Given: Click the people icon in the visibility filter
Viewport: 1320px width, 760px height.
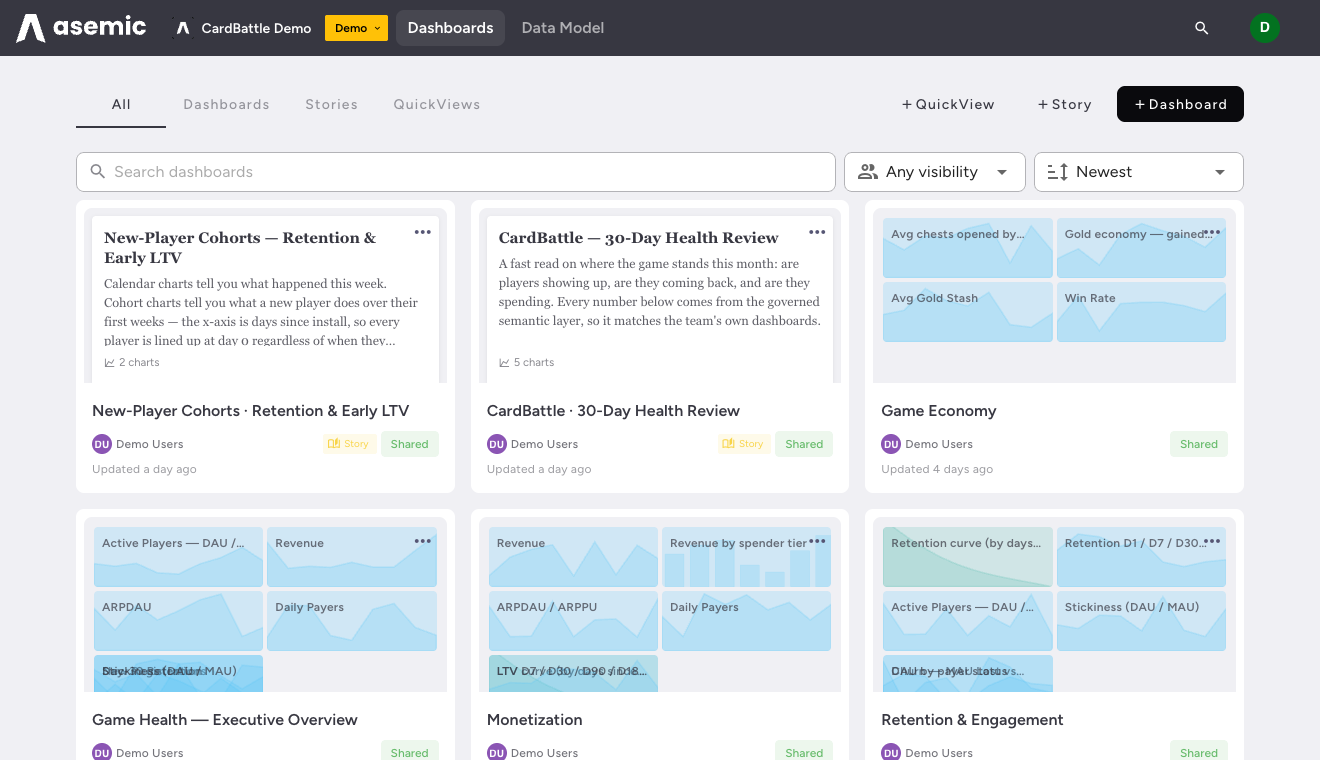Looking at the screenshot, I should (868, 172).
